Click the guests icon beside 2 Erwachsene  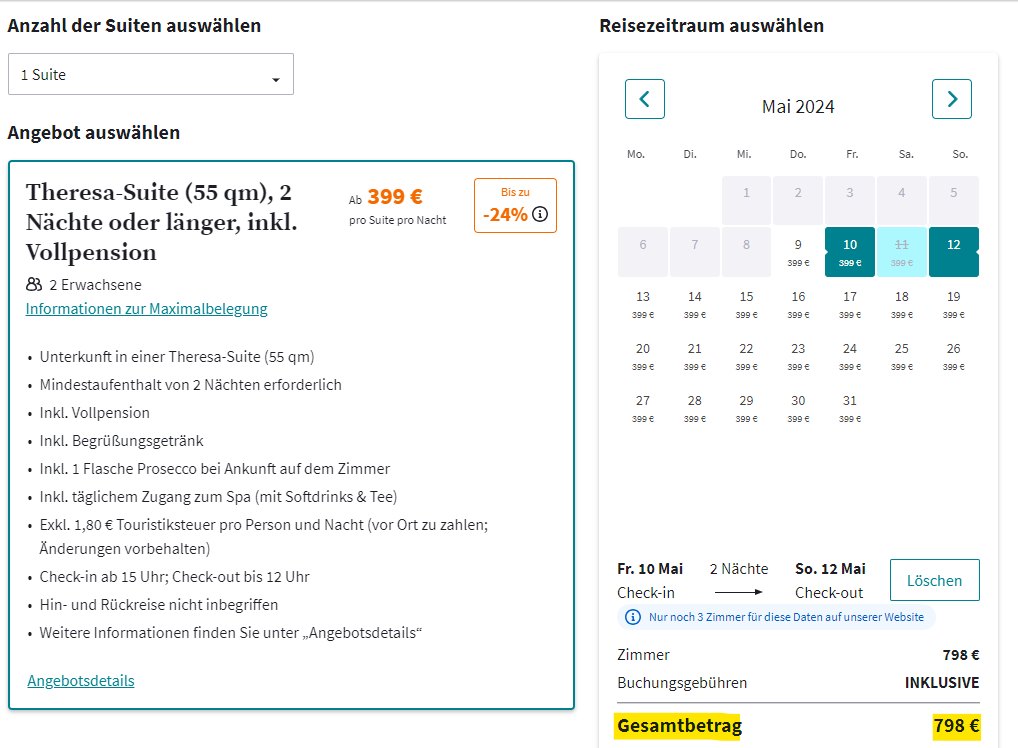[34, 284]
